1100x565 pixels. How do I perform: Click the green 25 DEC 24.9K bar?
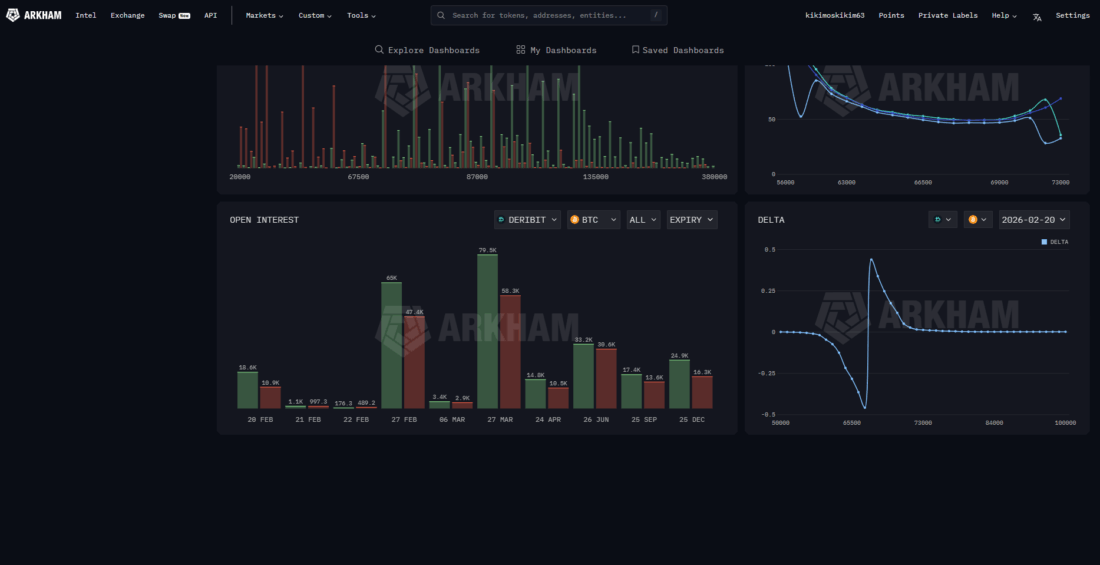pyautogui.click(x=680, y=384)
